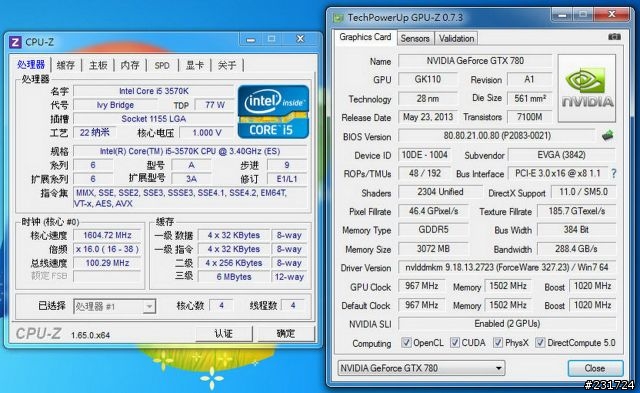This screenshot has height=393, width=640.
Task: Click the Close button in GPU-Z
Action: tap(595, 368)
